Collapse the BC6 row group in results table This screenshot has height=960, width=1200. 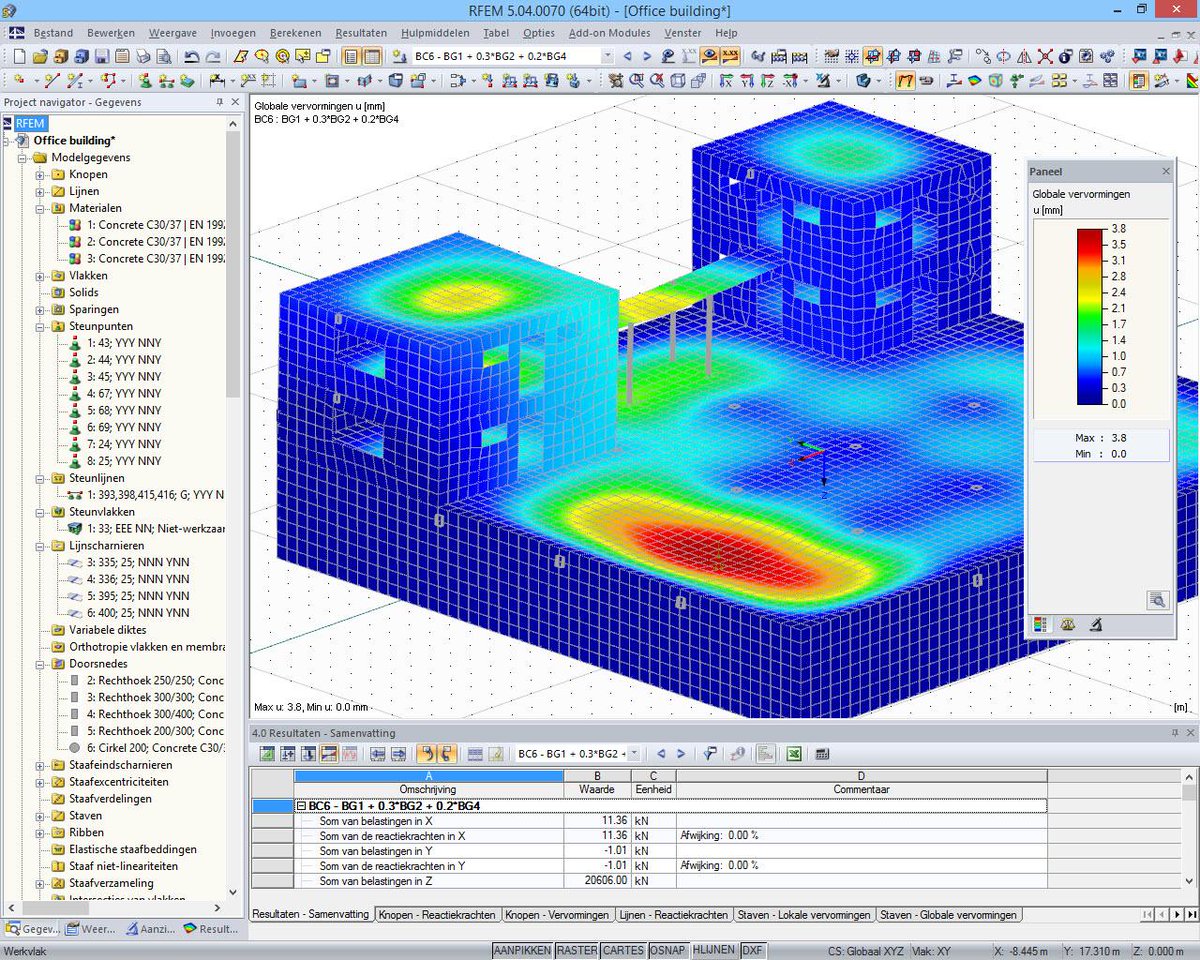click(300, 806)
